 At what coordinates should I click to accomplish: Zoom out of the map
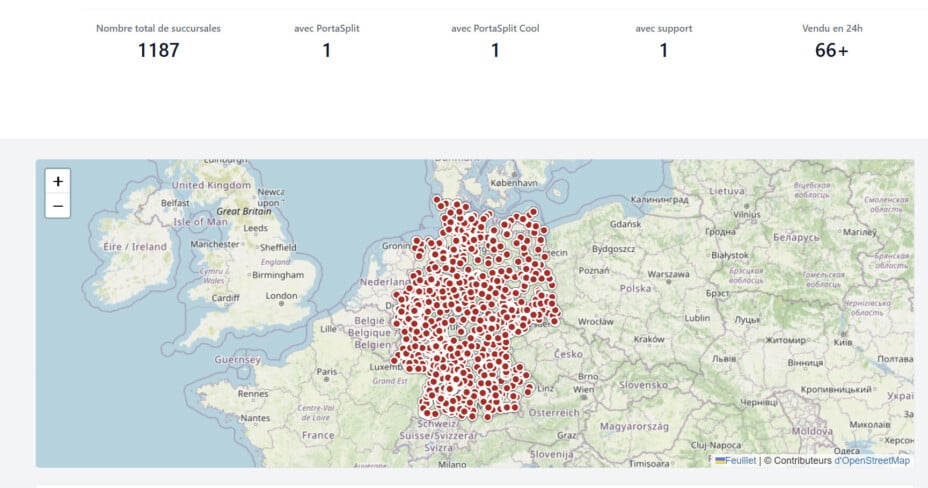click(57, 206)
